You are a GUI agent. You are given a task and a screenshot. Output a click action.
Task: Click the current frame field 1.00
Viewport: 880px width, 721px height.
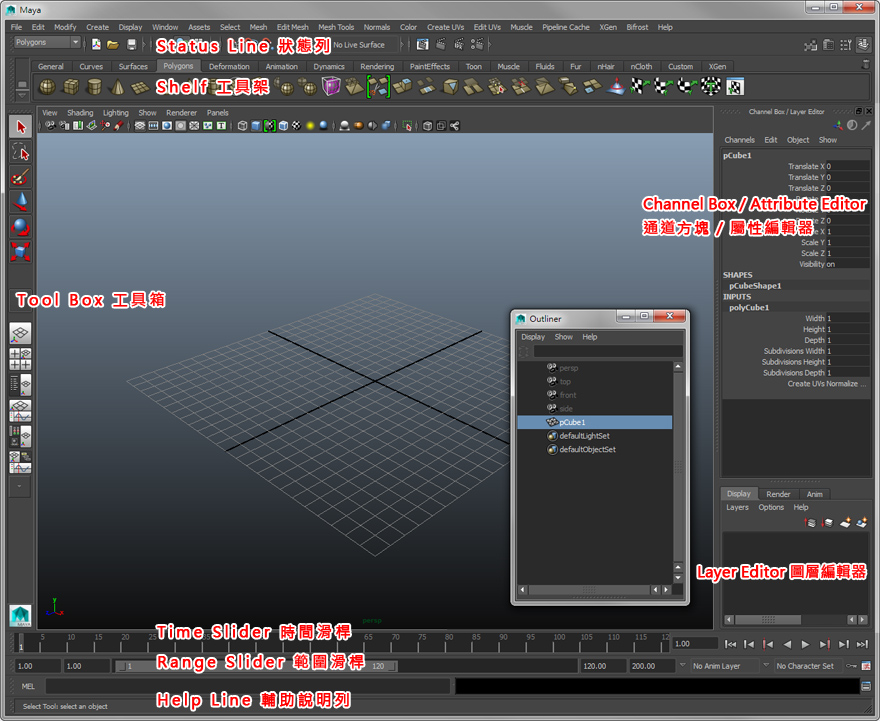[x=695, y=644]
